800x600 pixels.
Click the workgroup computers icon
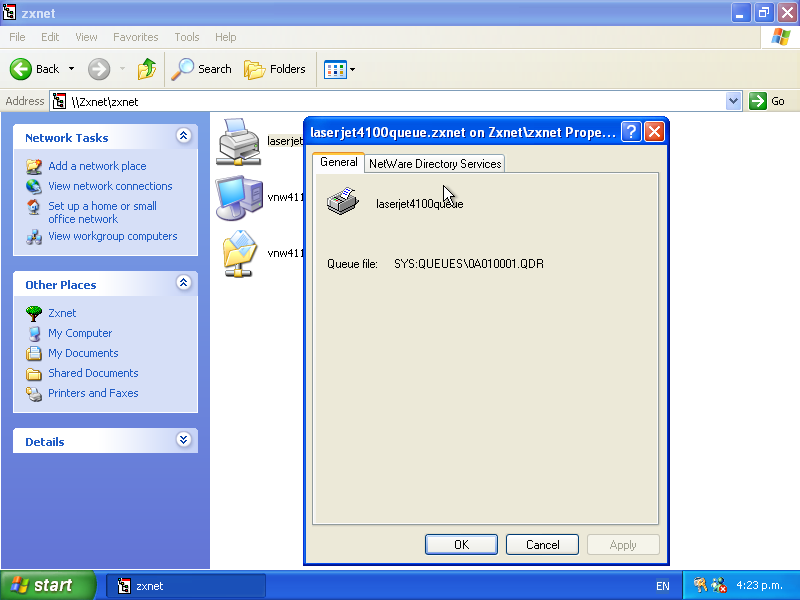point(34,237)
